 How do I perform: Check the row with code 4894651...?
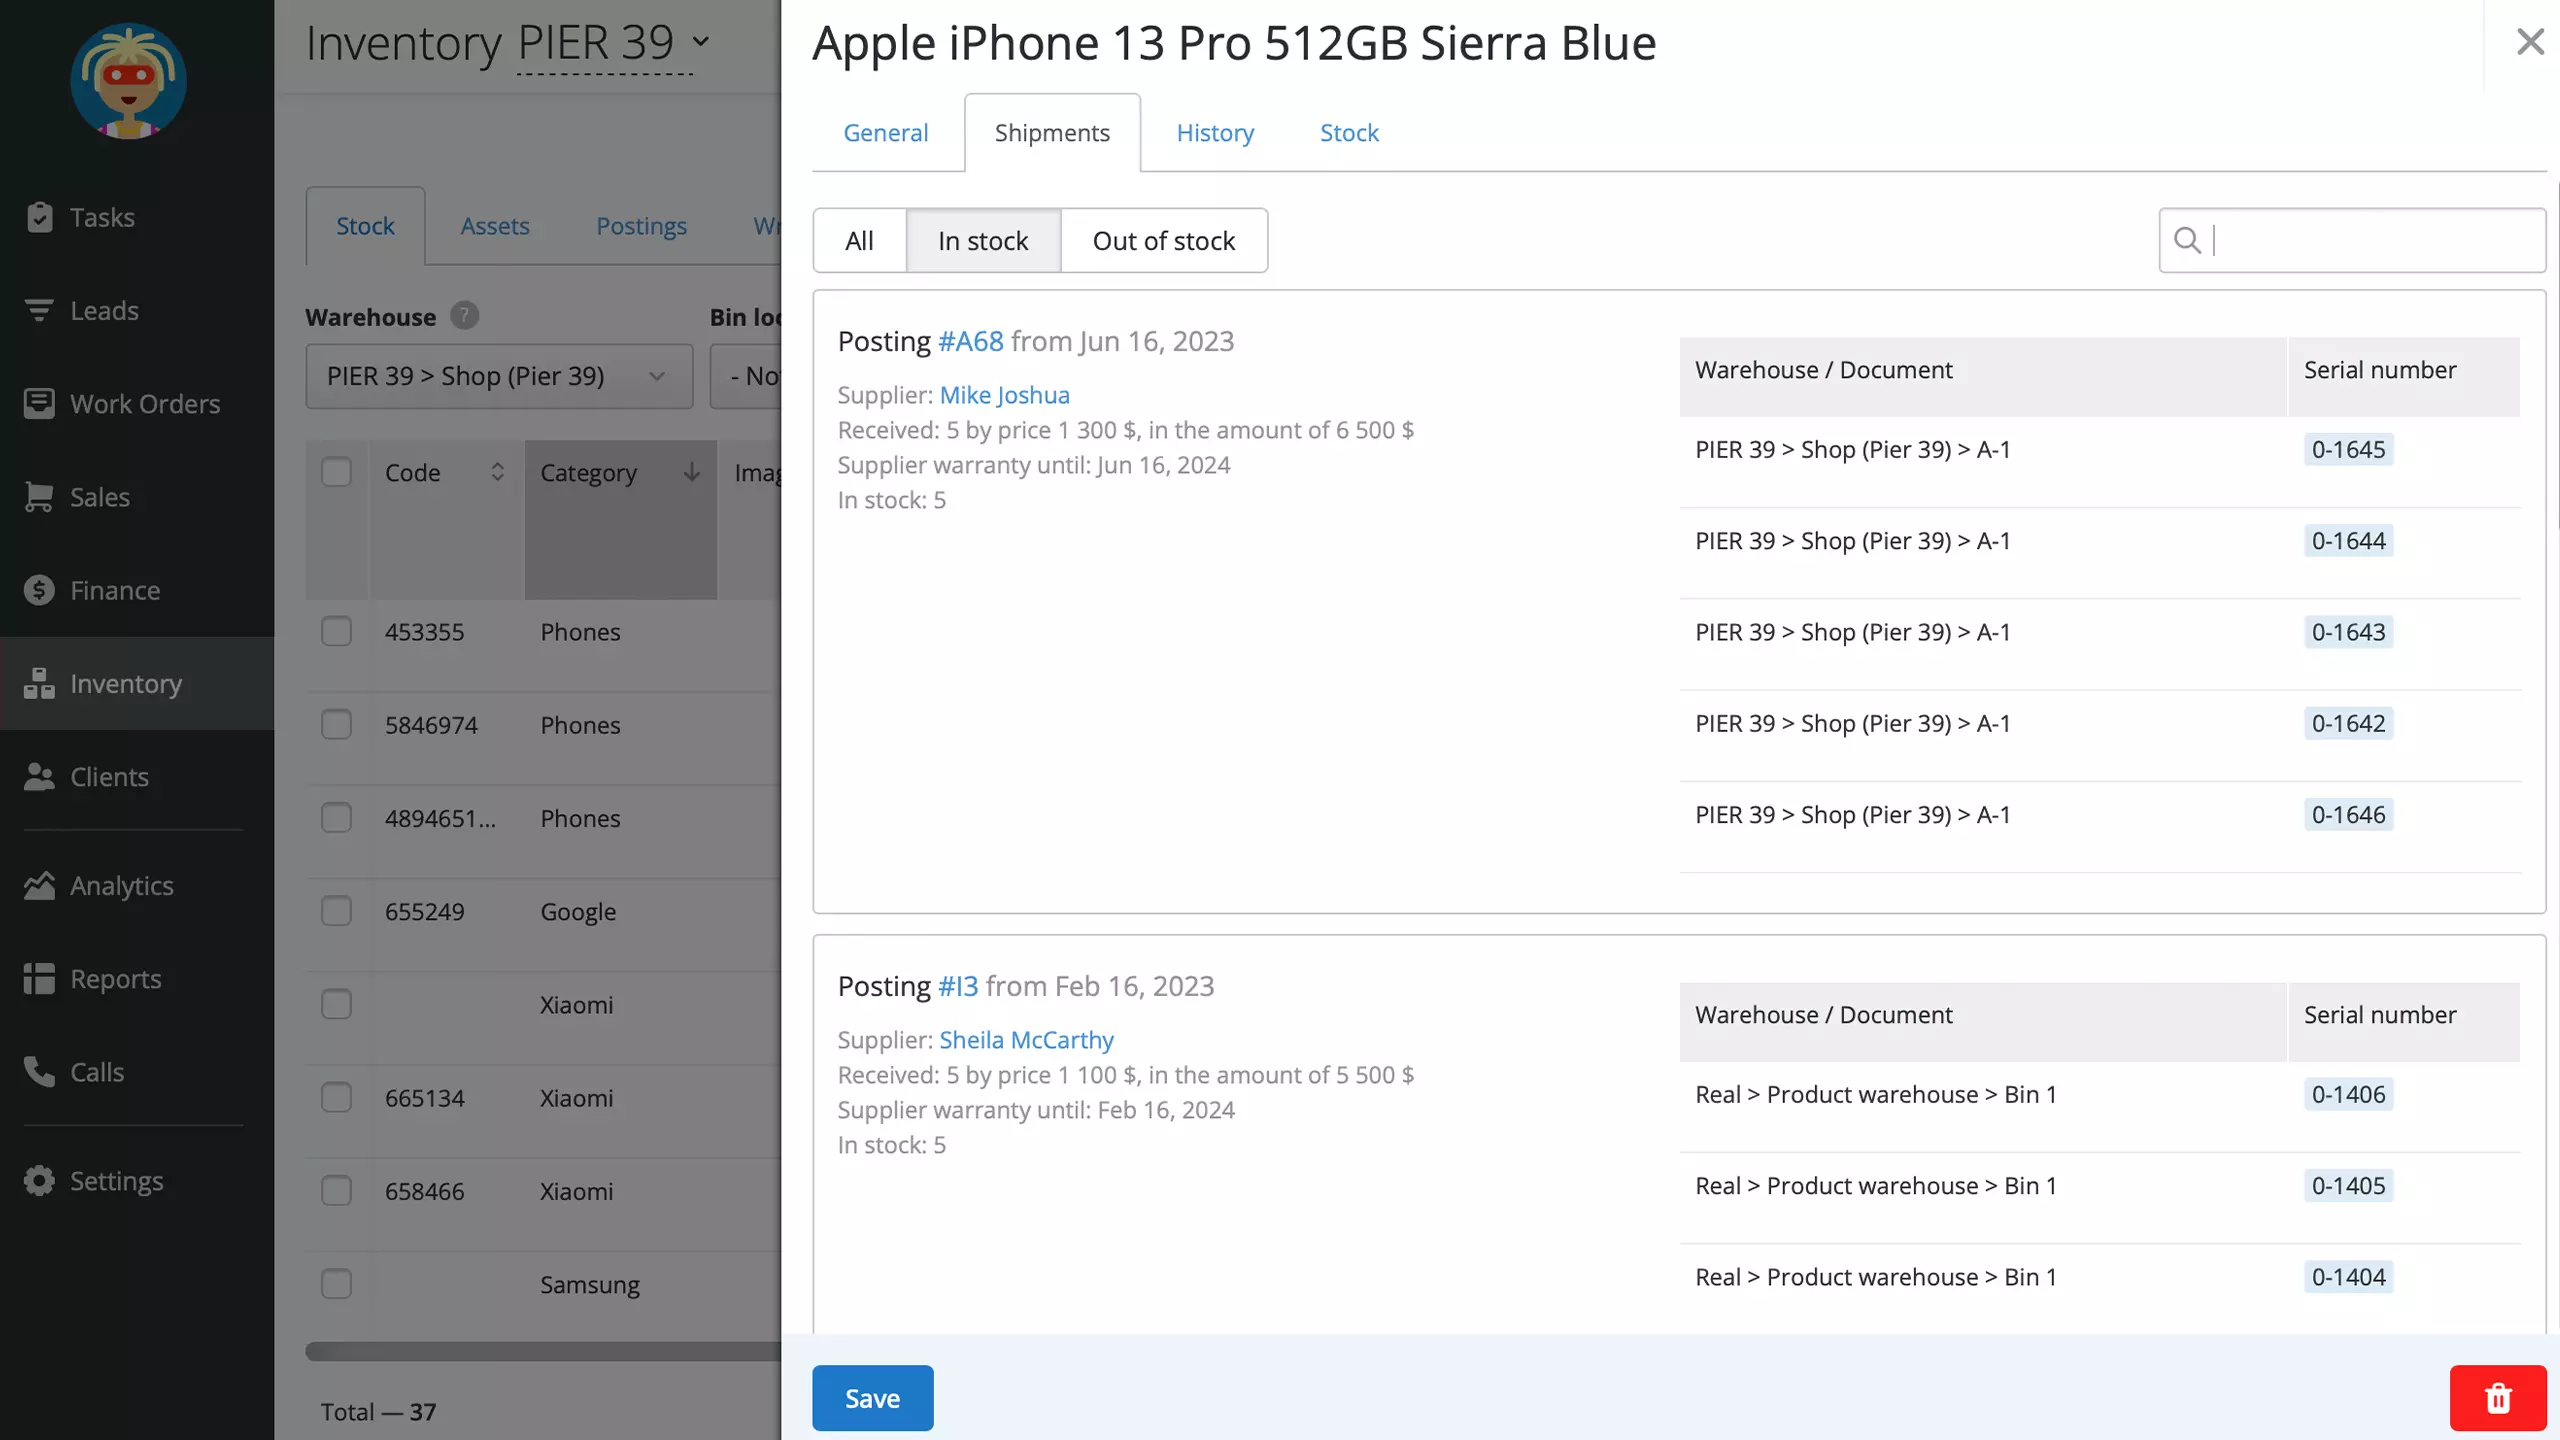click(336, 817)
